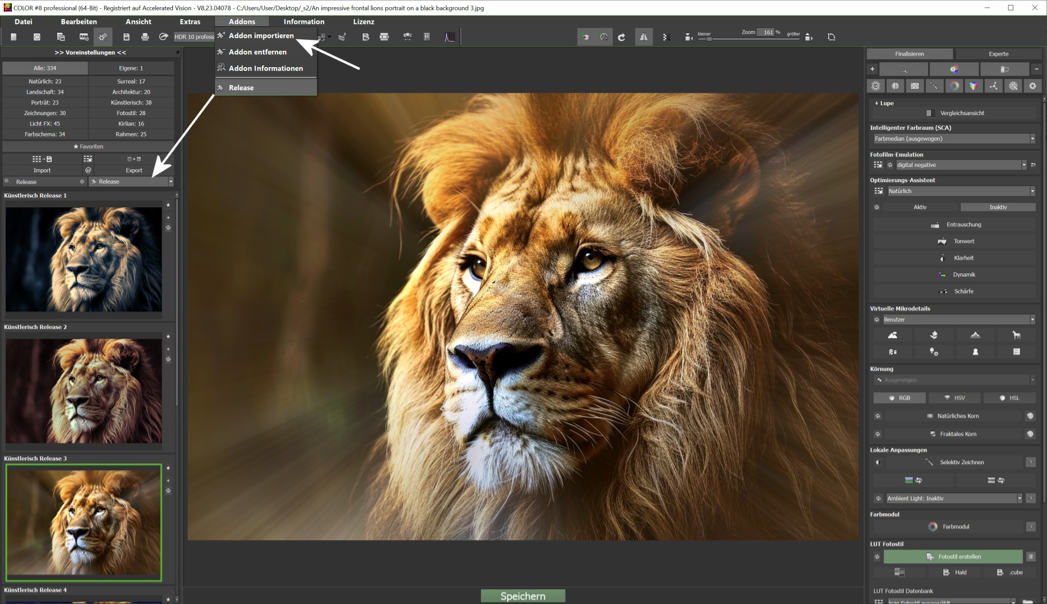Screen dimensions: 1047x604
Task: Open the Fotofilm Emulation digital negative dropdown
Action: click(961, 165)
